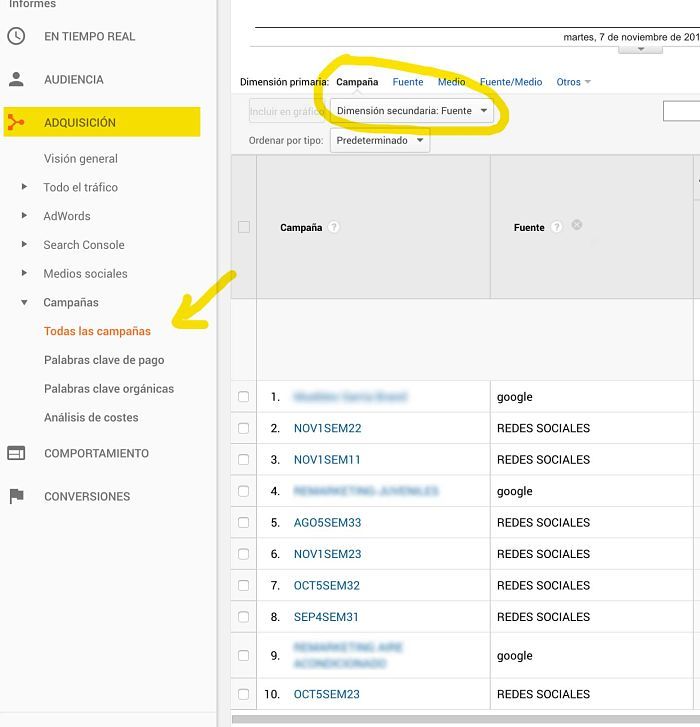
Task: Click the Conversiones flag icon
Action: pos(16,496)
